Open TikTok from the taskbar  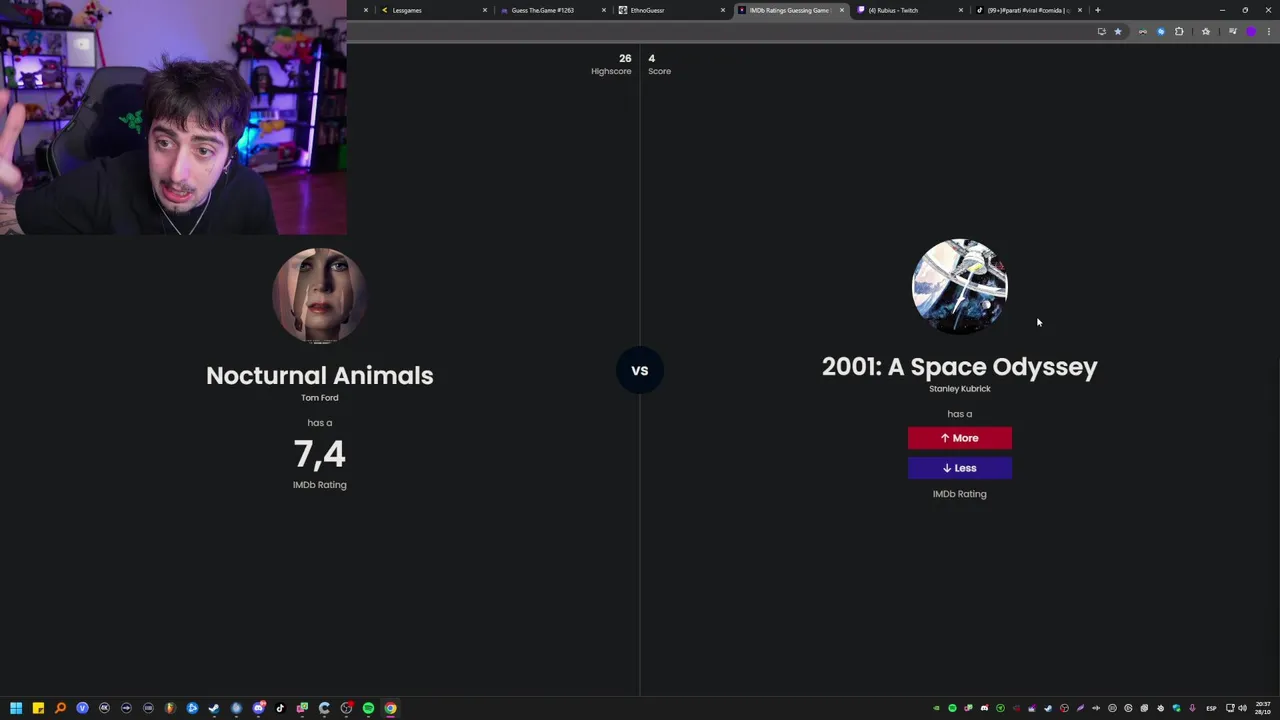click(x=280, y=708)
